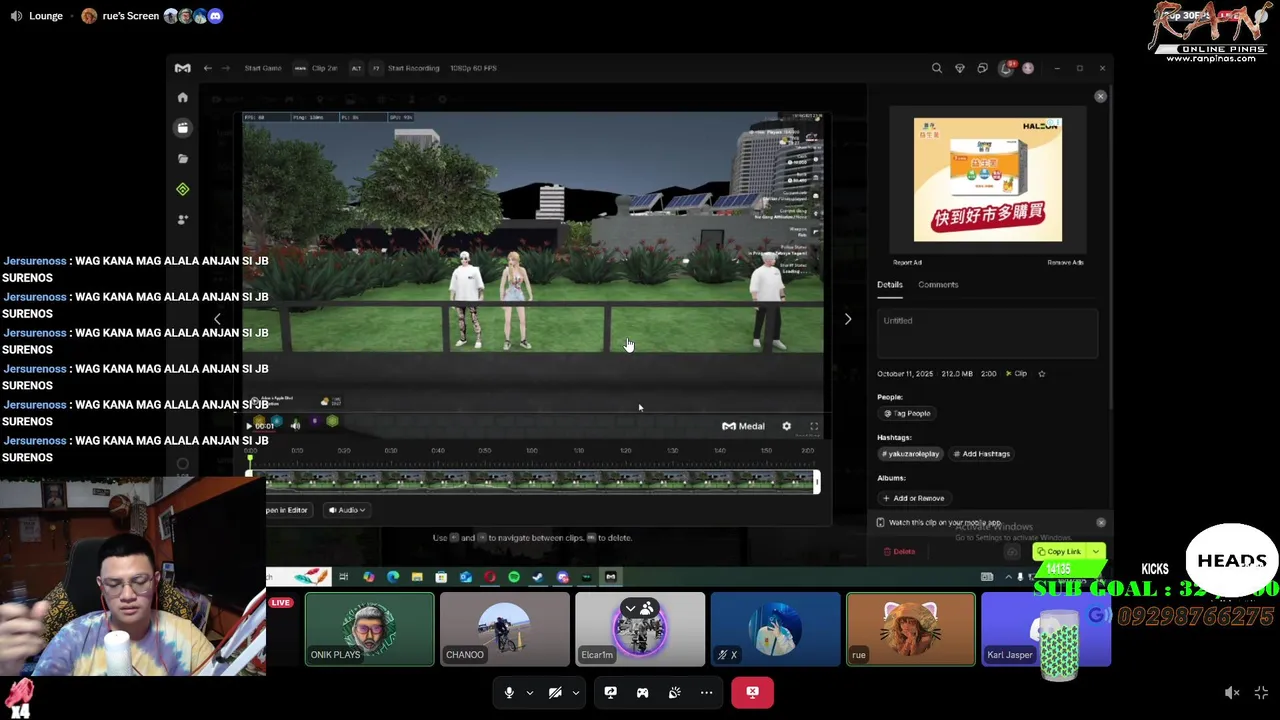1280x720 pixels.
Task: Click the share screen icon
Action: coord(611,692)
